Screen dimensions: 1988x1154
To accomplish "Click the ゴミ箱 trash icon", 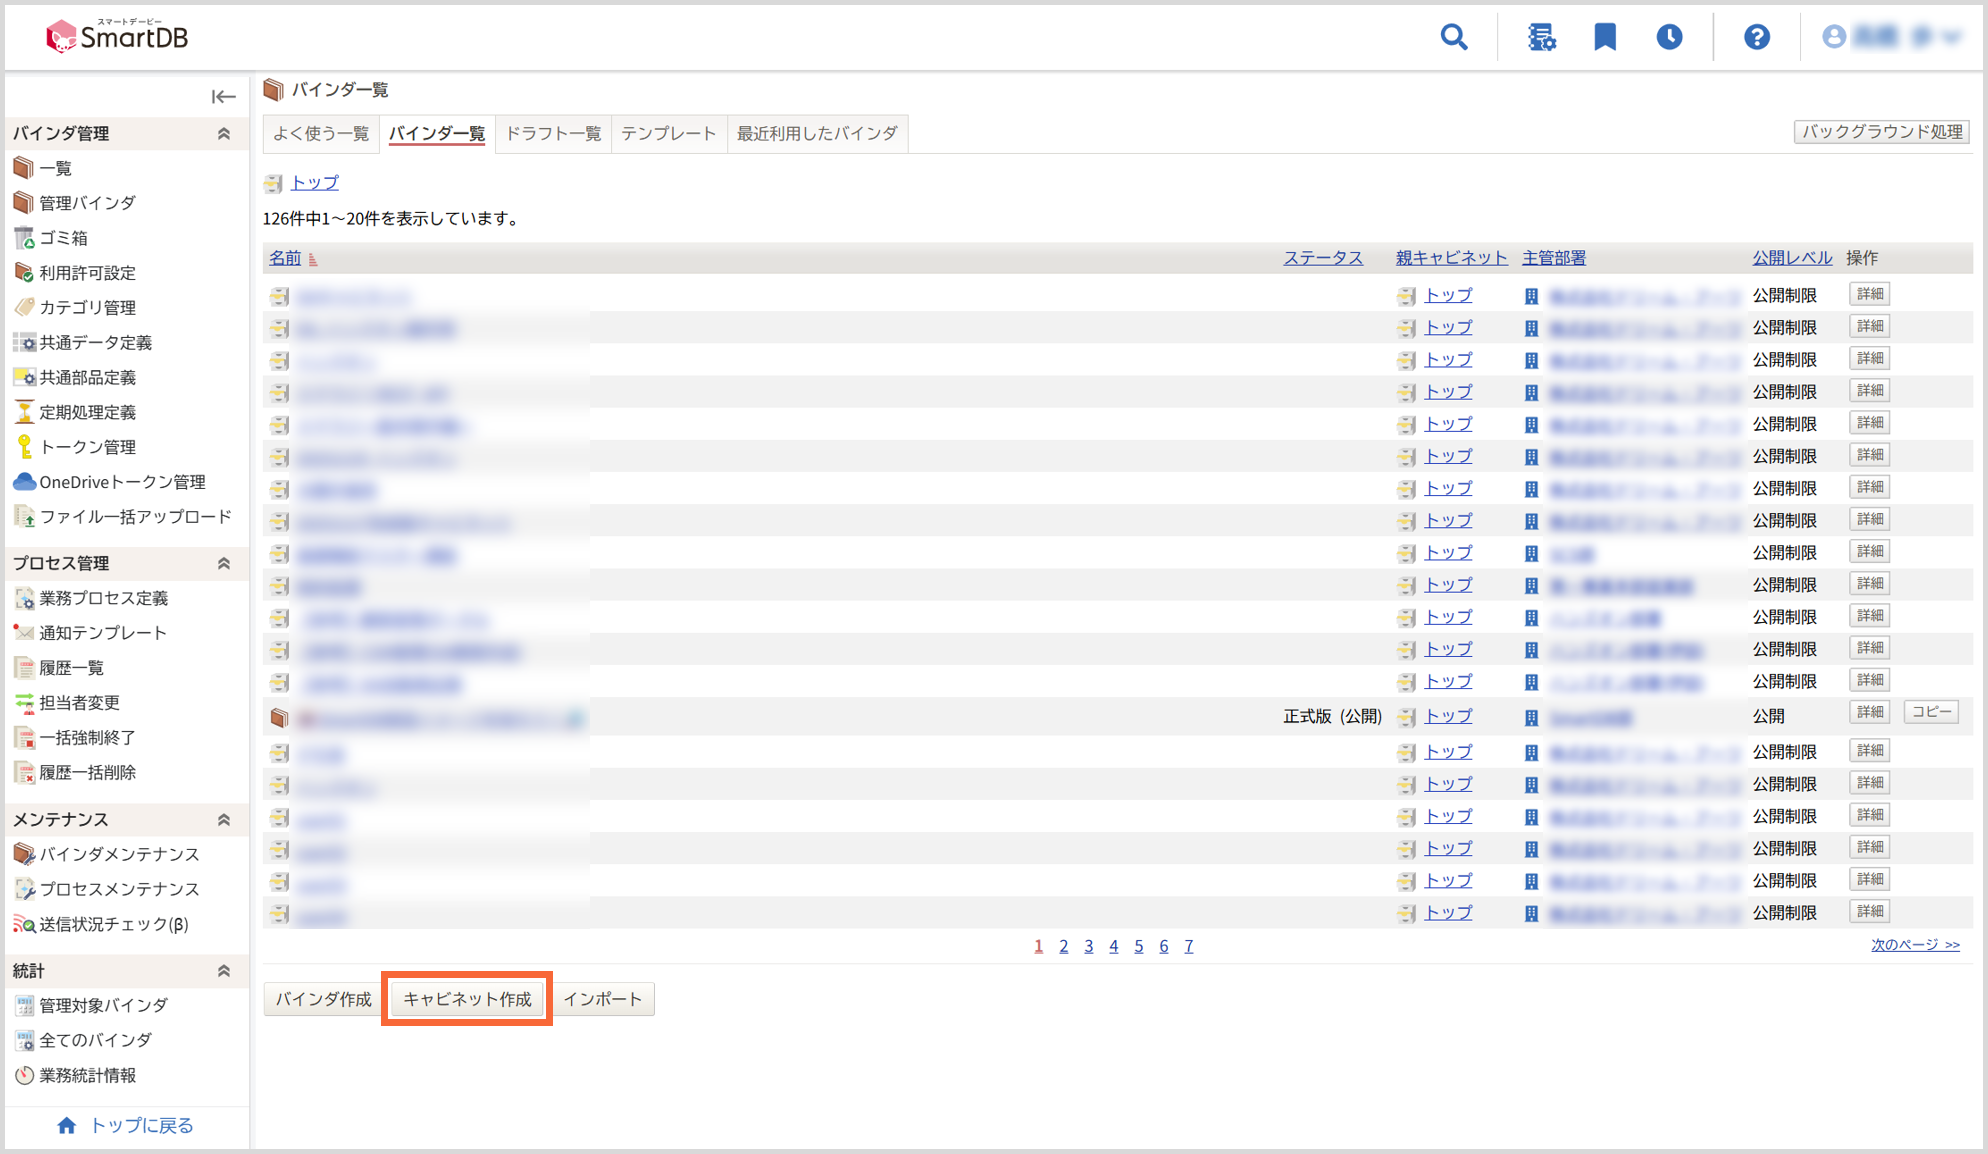I will click(24, 238).
